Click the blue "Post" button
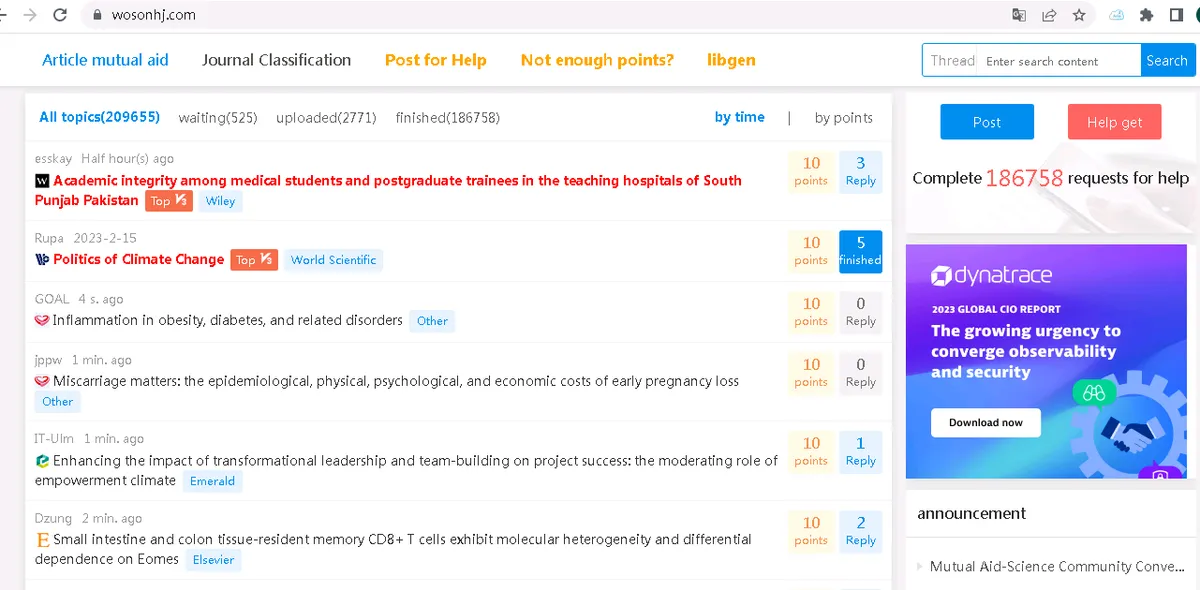Screen dimensions: 1200x590 [x=987, y=121]
